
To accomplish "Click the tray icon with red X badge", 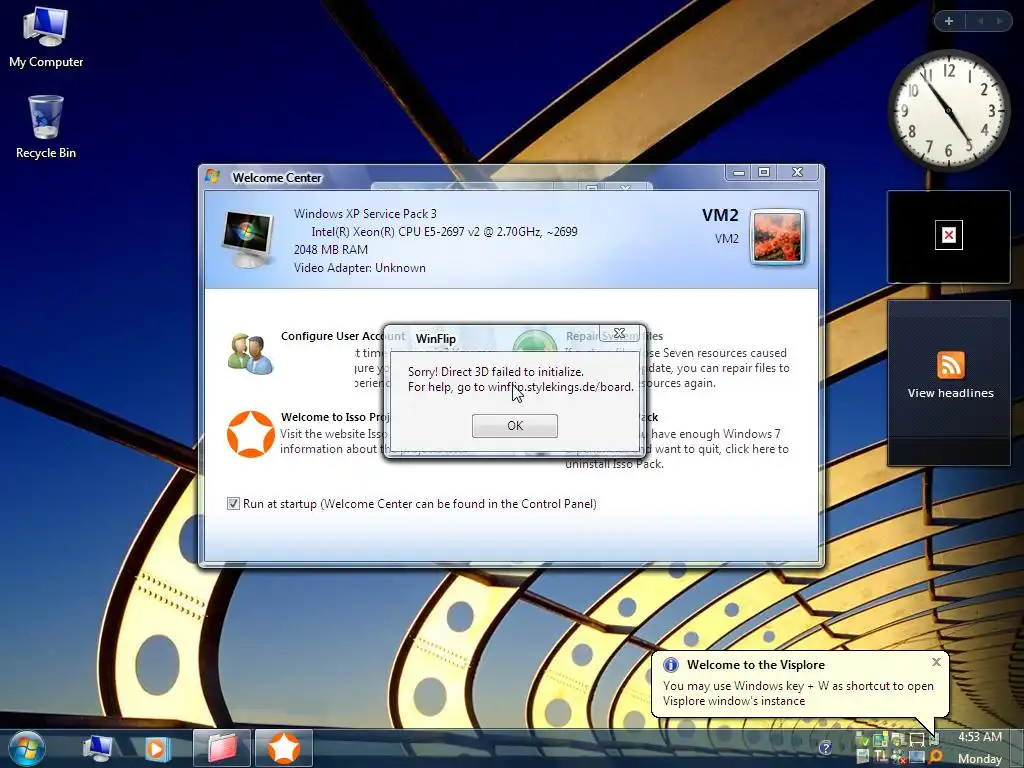I will (x=899, y=758).
